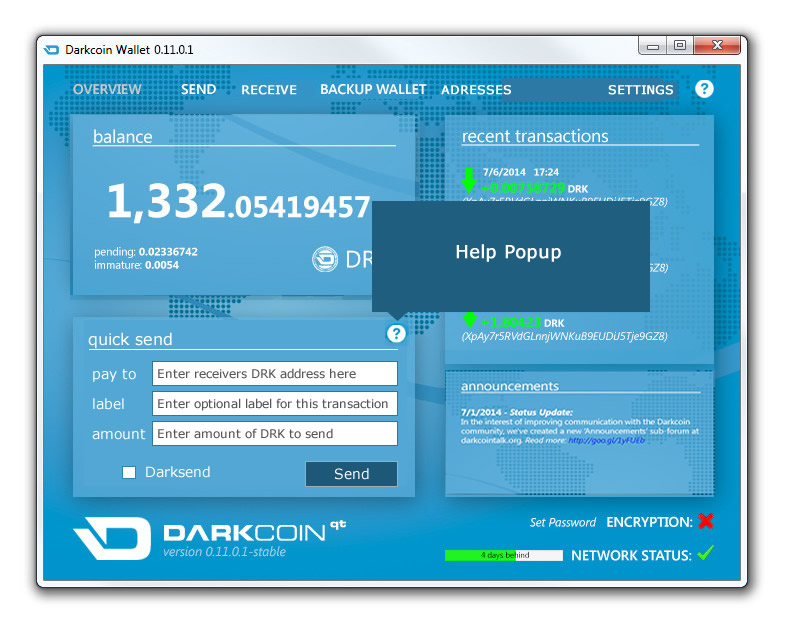The width and height of the screenshot is (786, 624).
Task: Click the sync progress bar showing days behind
Action: tap(504, 555)
